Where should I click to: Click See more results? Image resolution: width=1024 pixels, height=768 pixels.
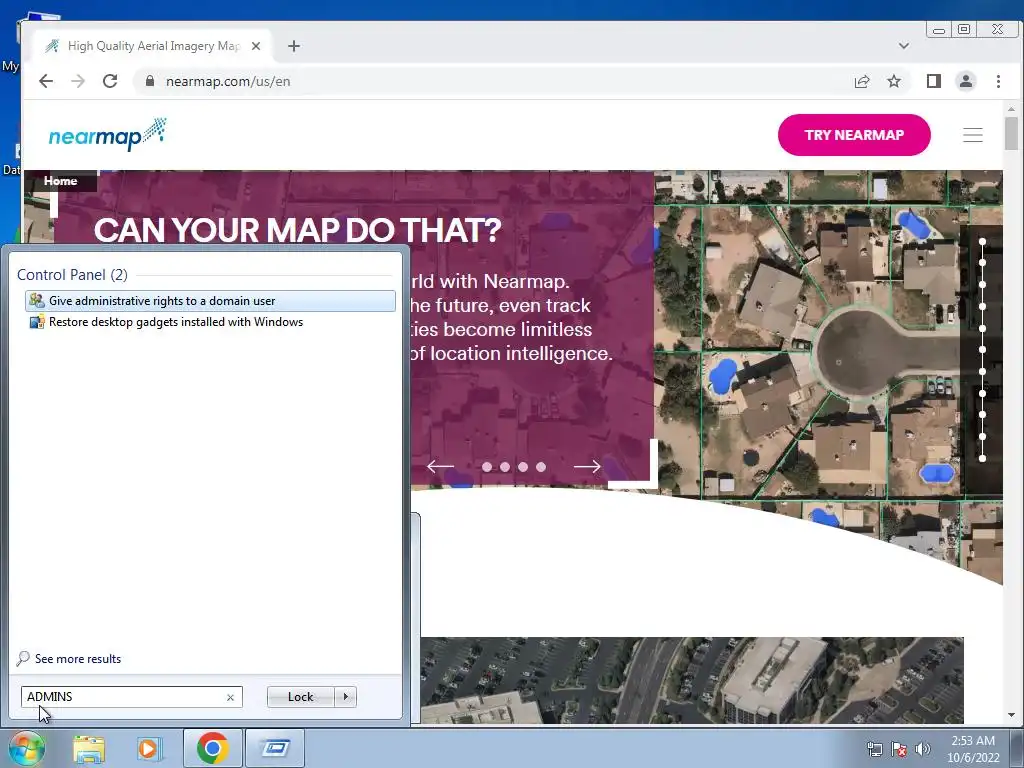point(78,659)
